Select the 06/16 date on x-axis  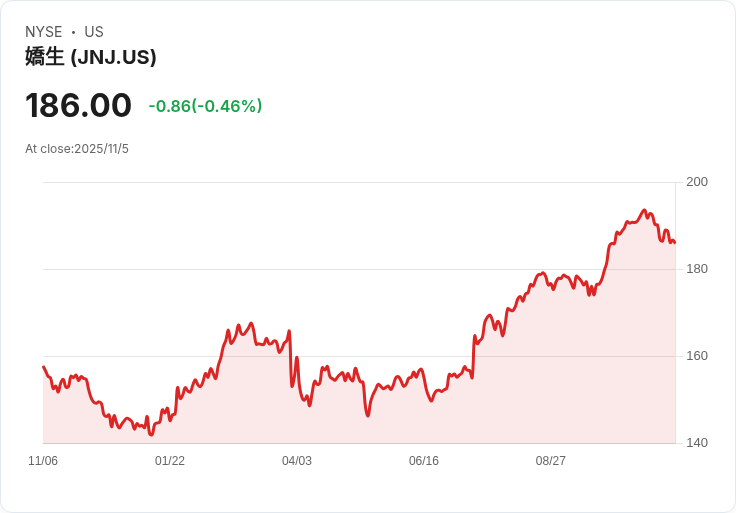tap(424, 461)
